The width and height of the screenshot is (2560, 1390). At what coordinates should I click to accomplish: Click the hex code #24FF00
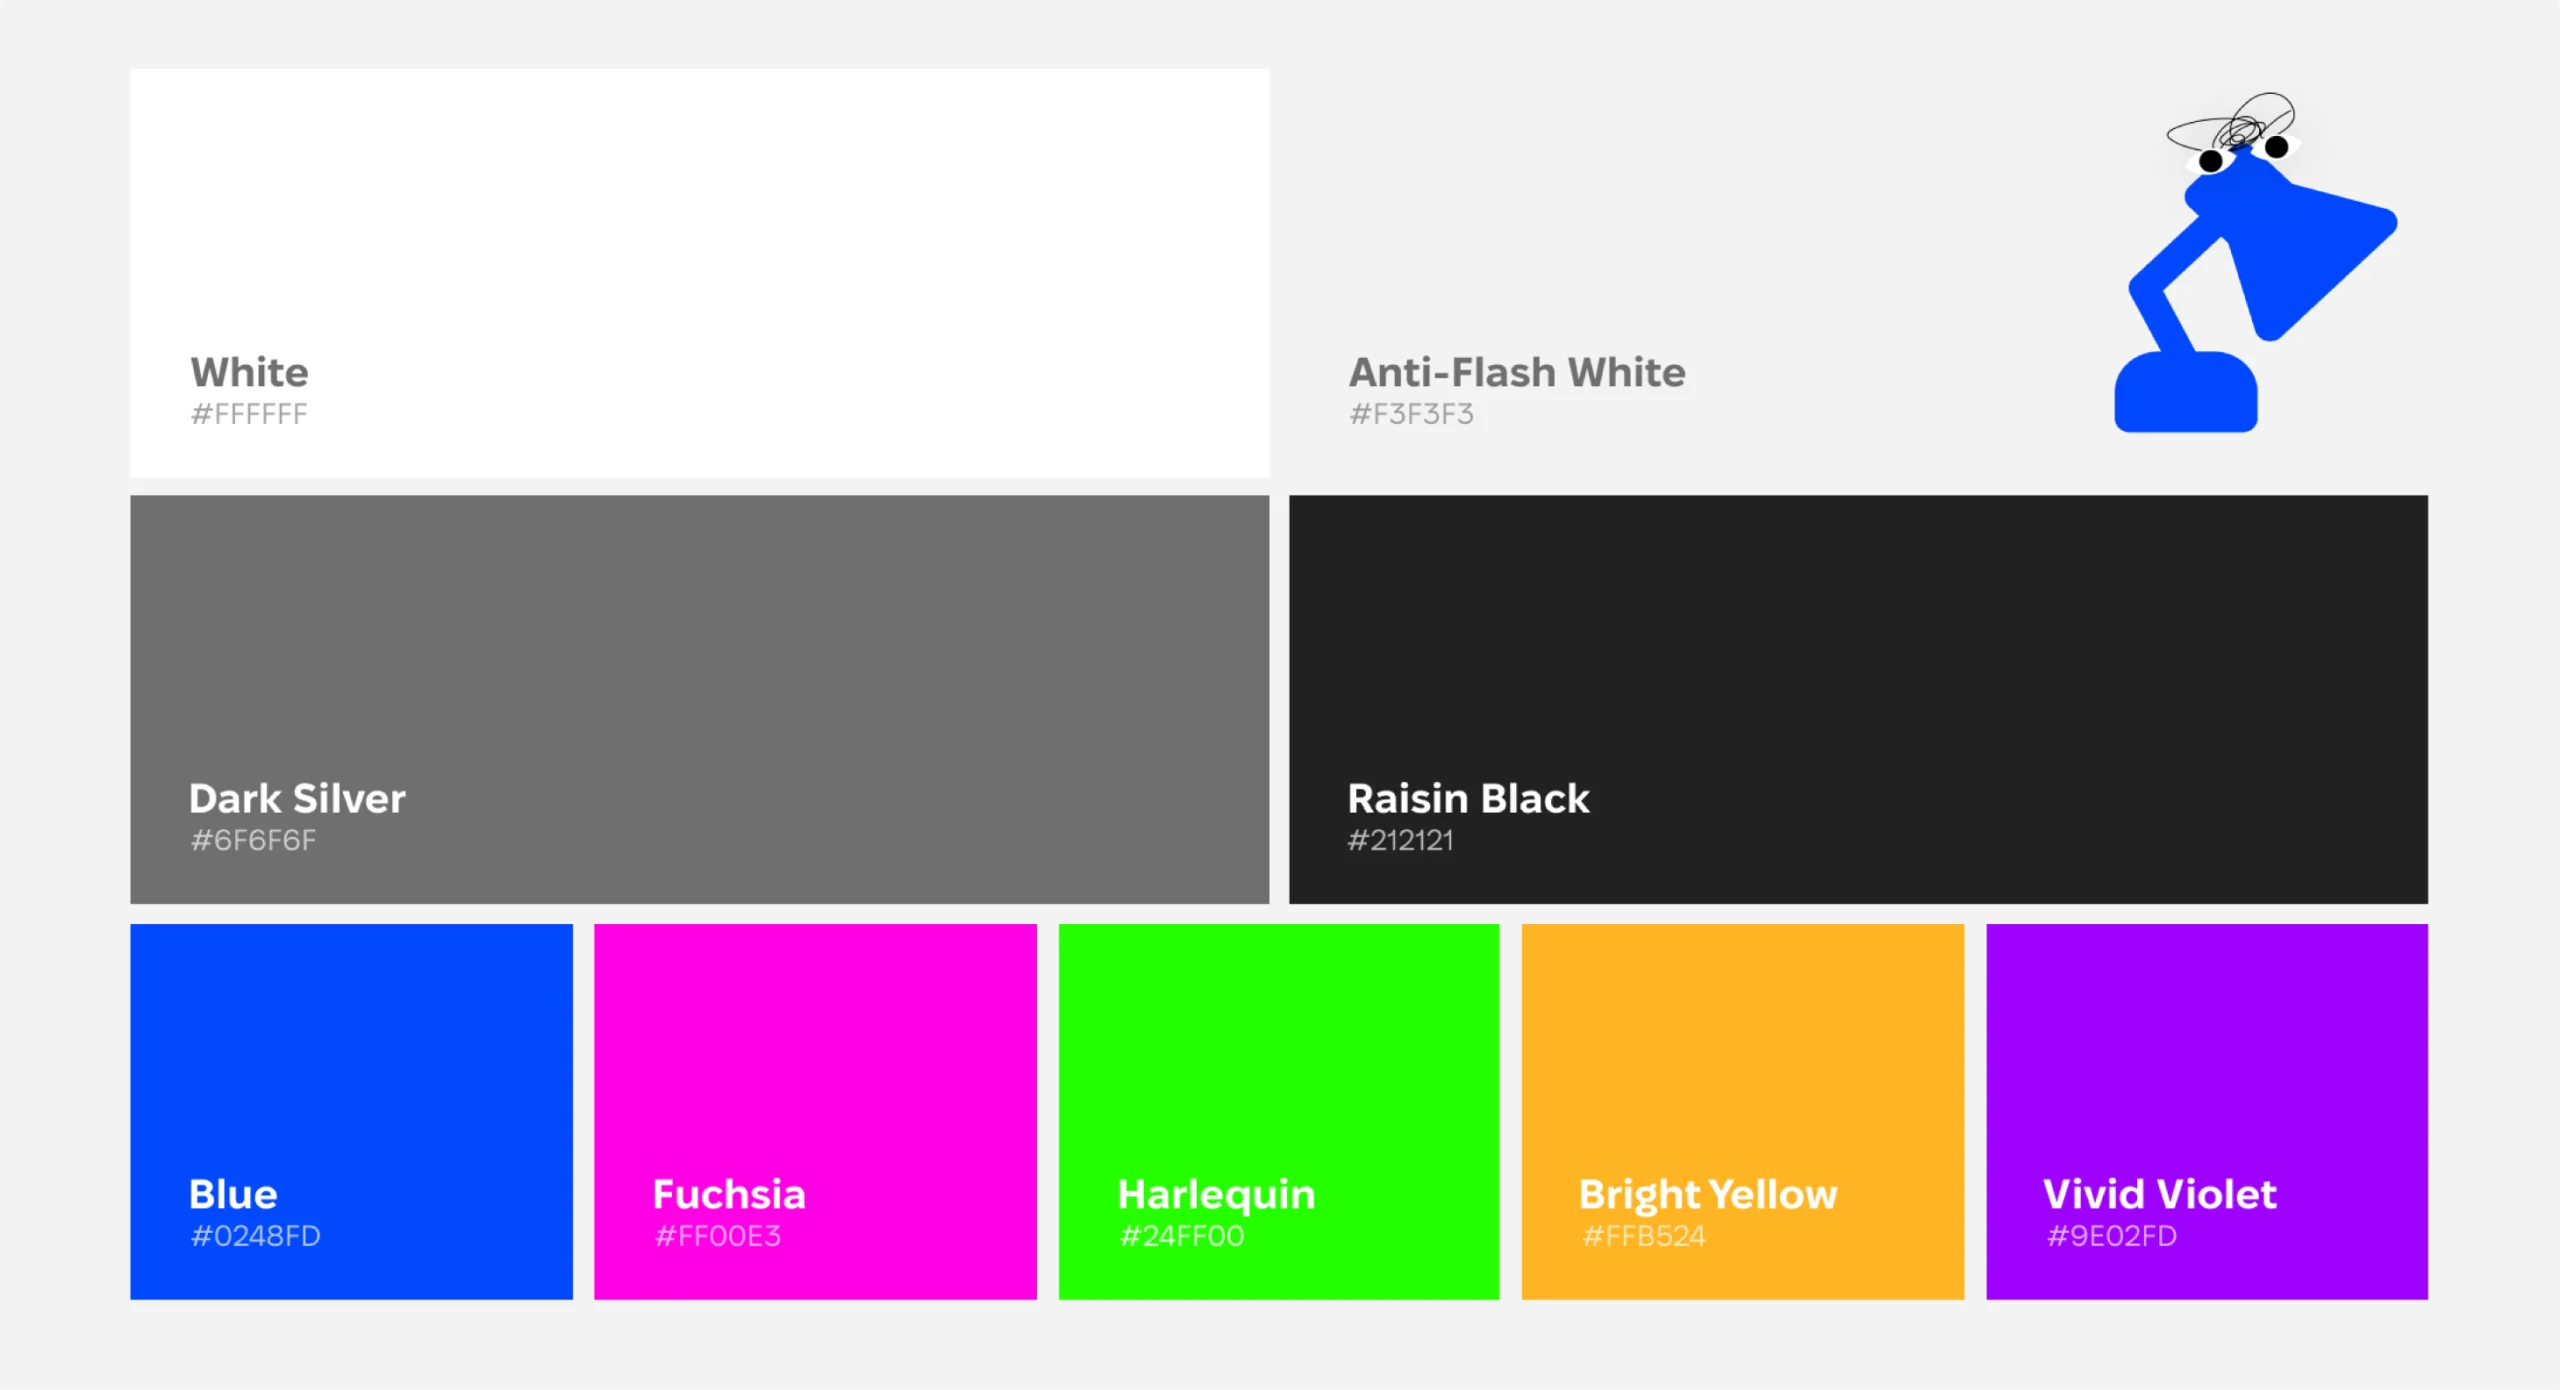point(1181,1236)
